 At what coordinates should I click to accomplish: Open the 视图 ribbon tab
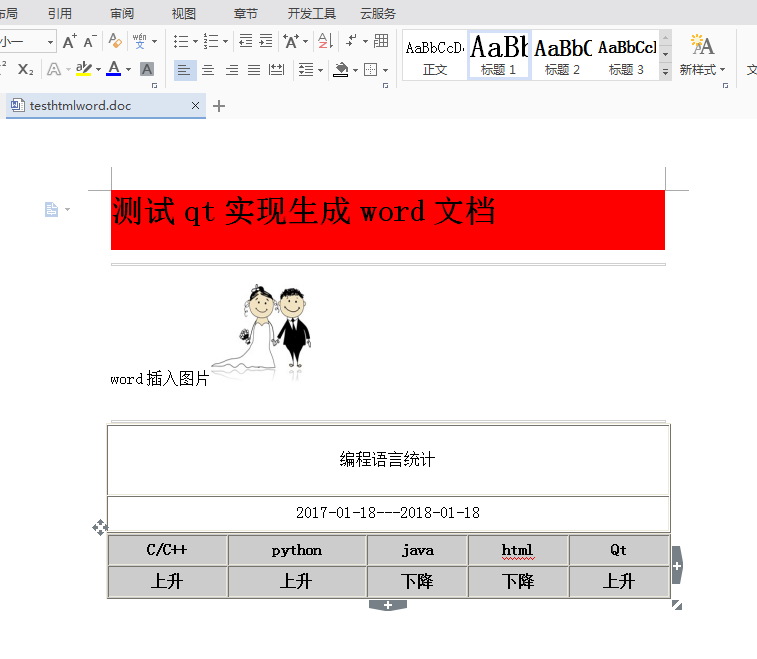[183, 14]
